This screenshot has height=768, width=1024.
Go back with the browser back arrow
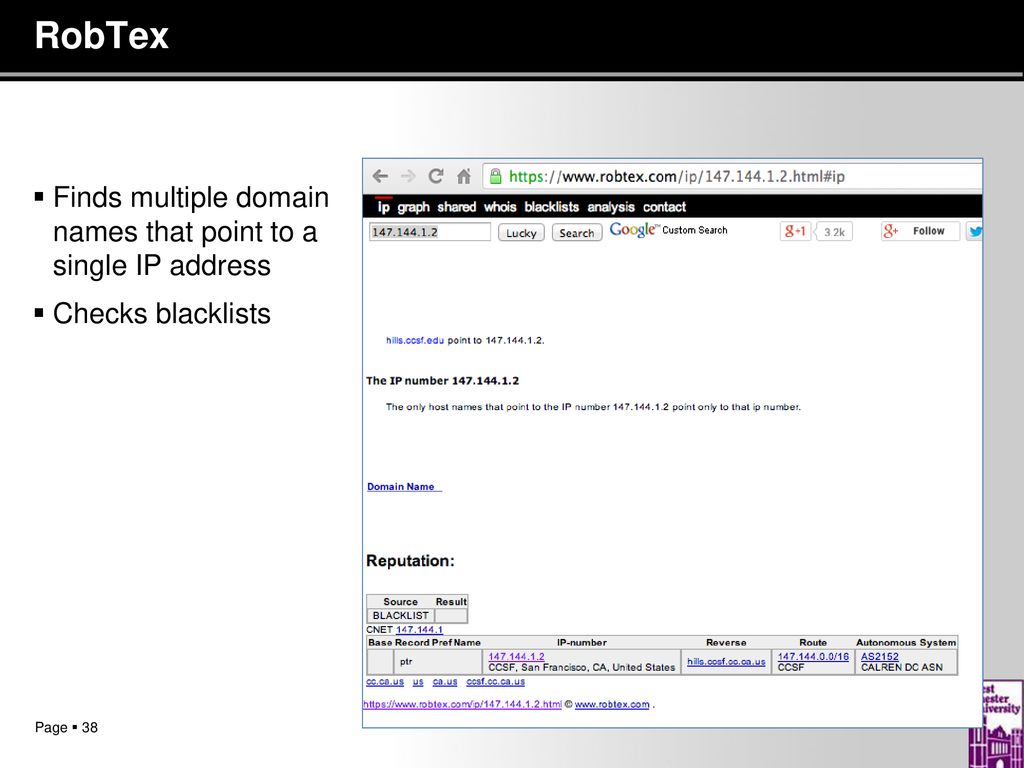click(x=380, y=176)
